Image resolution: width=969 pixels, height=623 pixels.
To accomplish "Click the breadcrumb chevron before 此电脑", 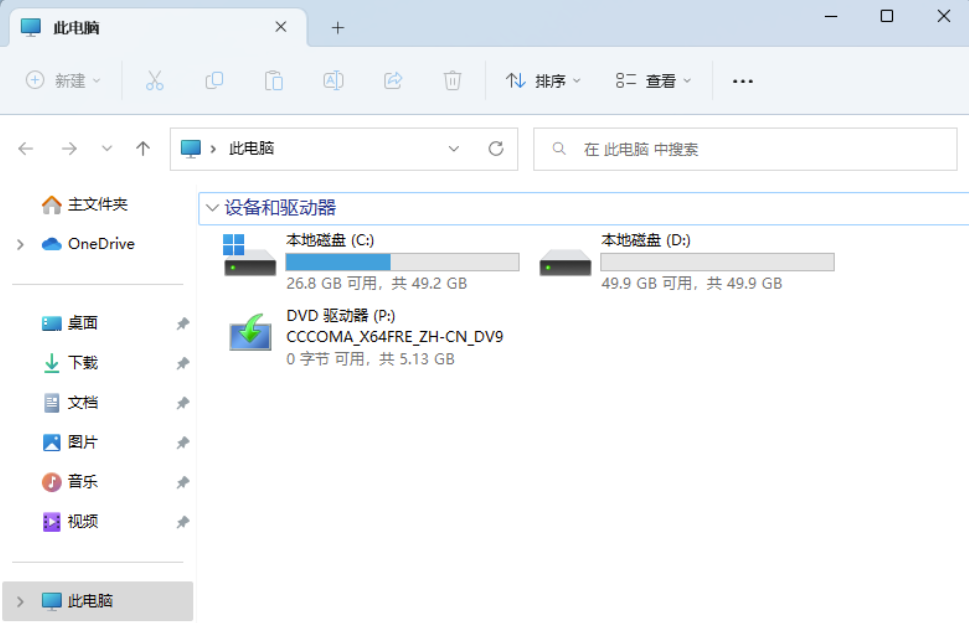I will pyautogui.click(x=213, y=149).
